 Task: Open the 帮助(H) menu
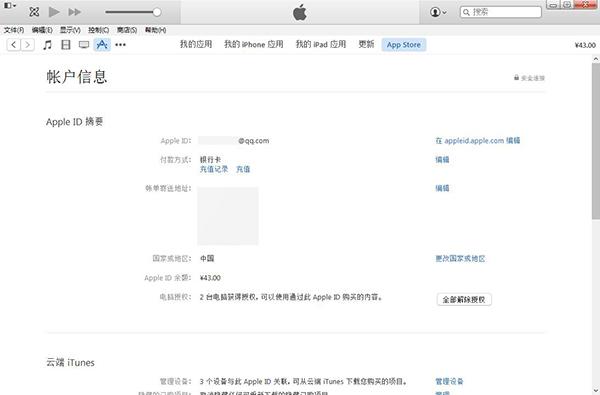155,30
